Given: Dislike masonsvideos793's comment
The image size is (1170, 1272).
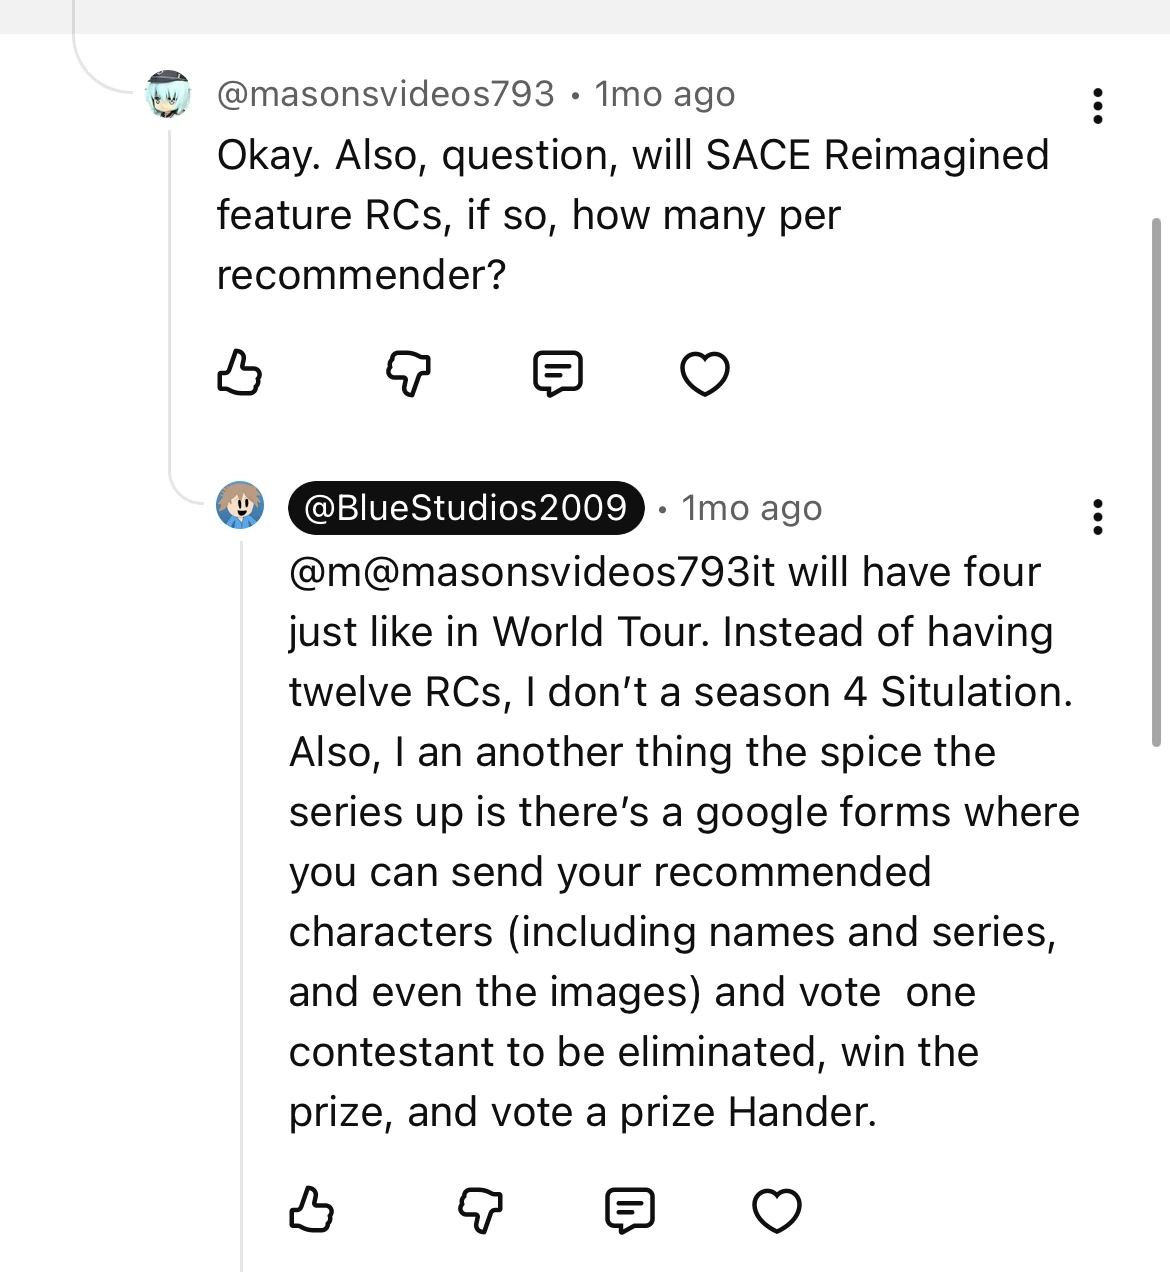Looking at the screenshot, I should click(408, 373).
